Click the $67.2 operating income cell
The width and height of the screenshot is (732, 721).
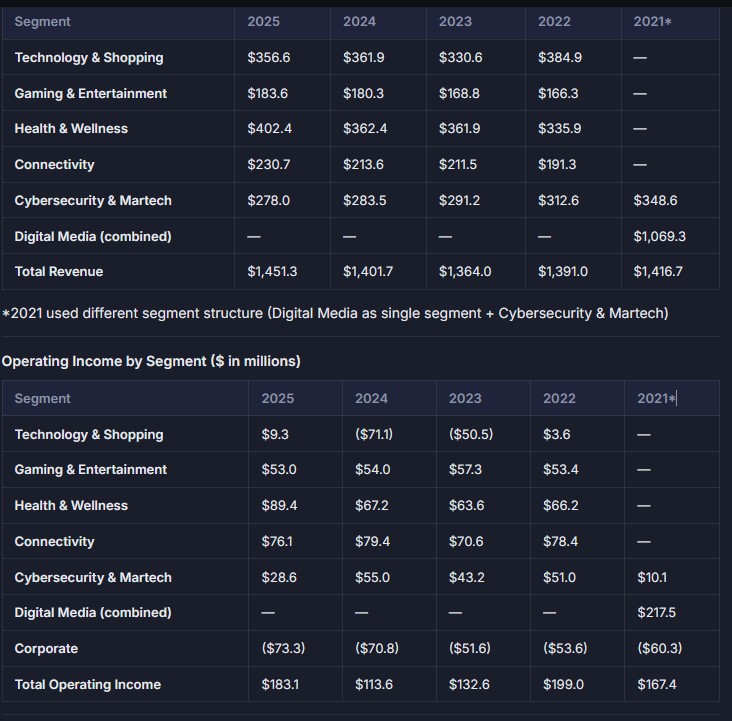click(372, 505)
